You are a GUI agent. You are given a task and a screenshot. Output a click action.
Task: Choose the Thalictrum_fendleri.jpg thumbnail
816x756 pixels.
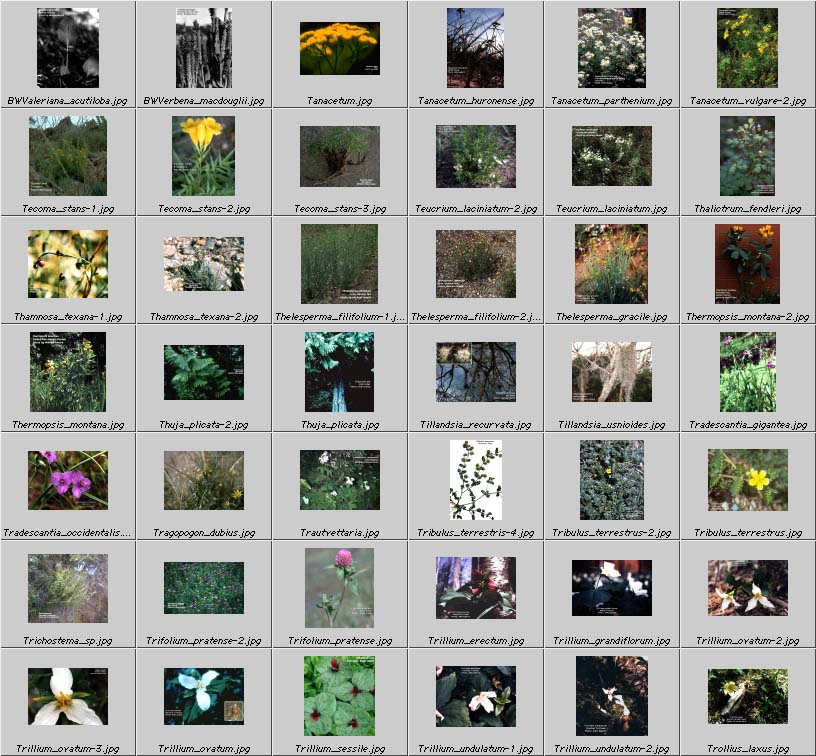coord(747,156)
